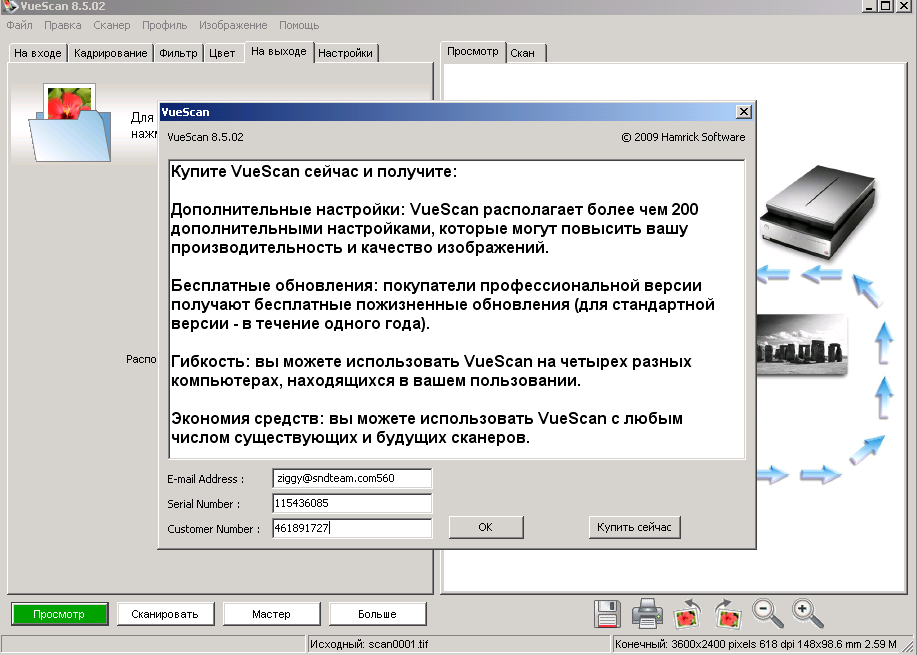Click the printer icon in bottom toolbar
The width and height of the screenshot is (917, 655).
647,614
